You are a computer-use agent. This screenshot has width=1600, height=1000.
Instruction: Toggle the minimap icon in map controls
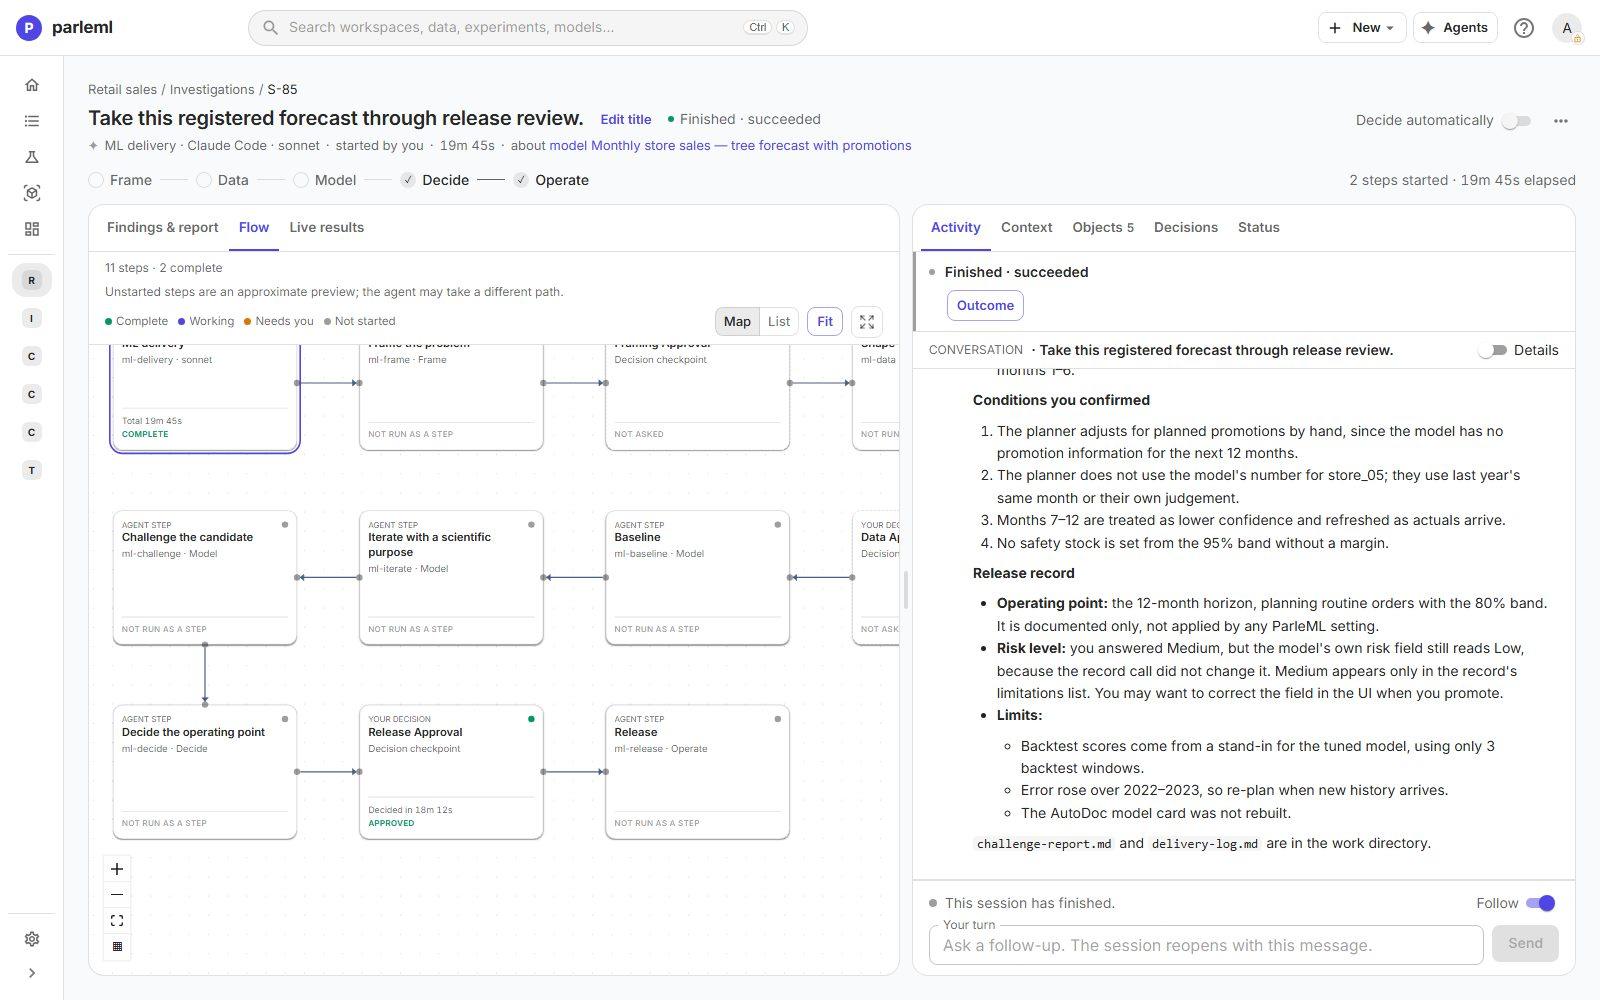(117, 947)
